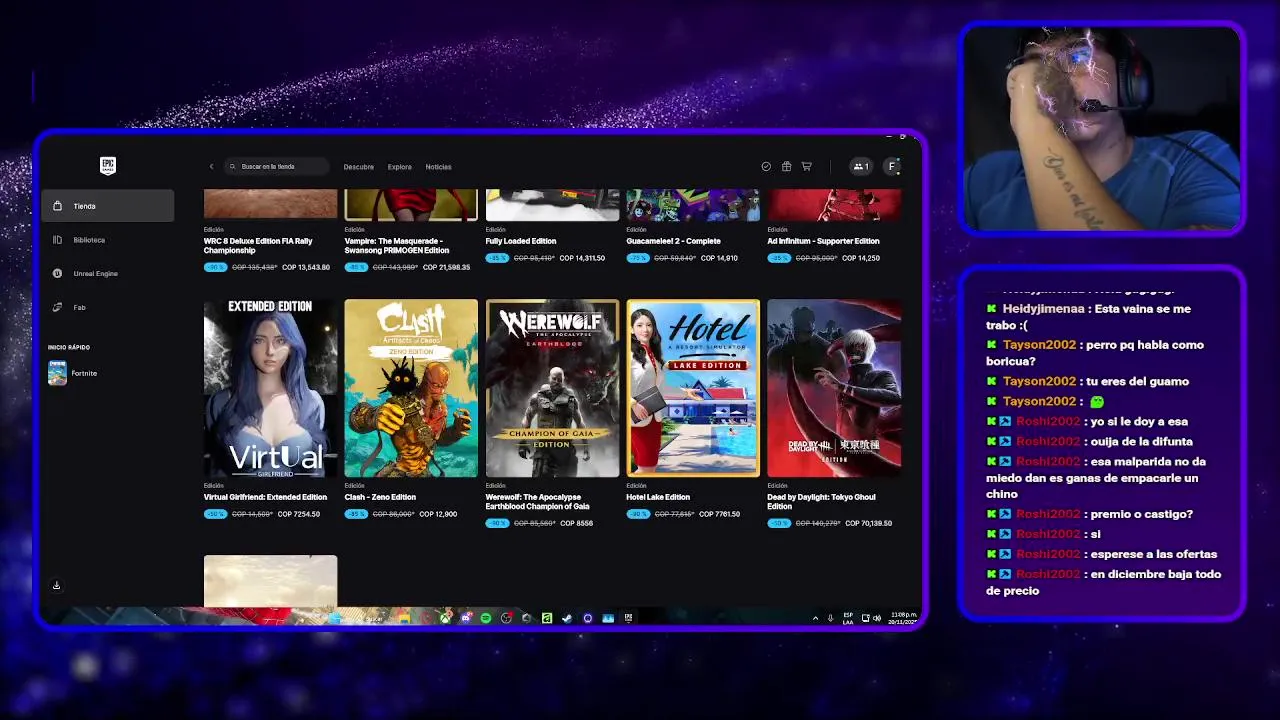Open the Noticias tab
The width and height of the screenshot is (1280, 720).
438,167
